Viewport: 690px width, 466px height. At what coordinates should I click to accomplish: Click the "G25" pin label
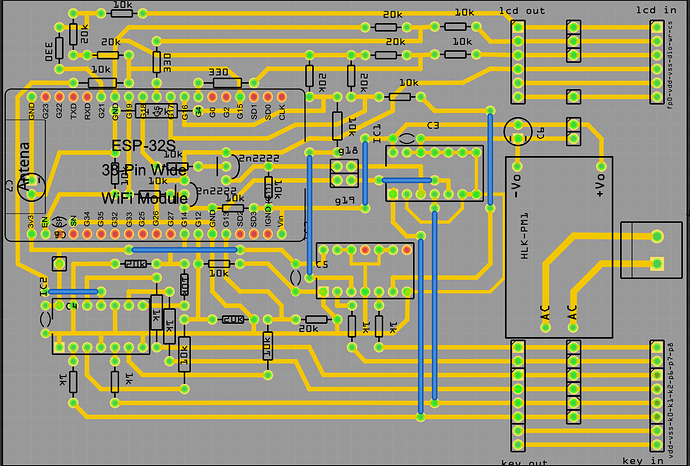click(x=143, y=219)
